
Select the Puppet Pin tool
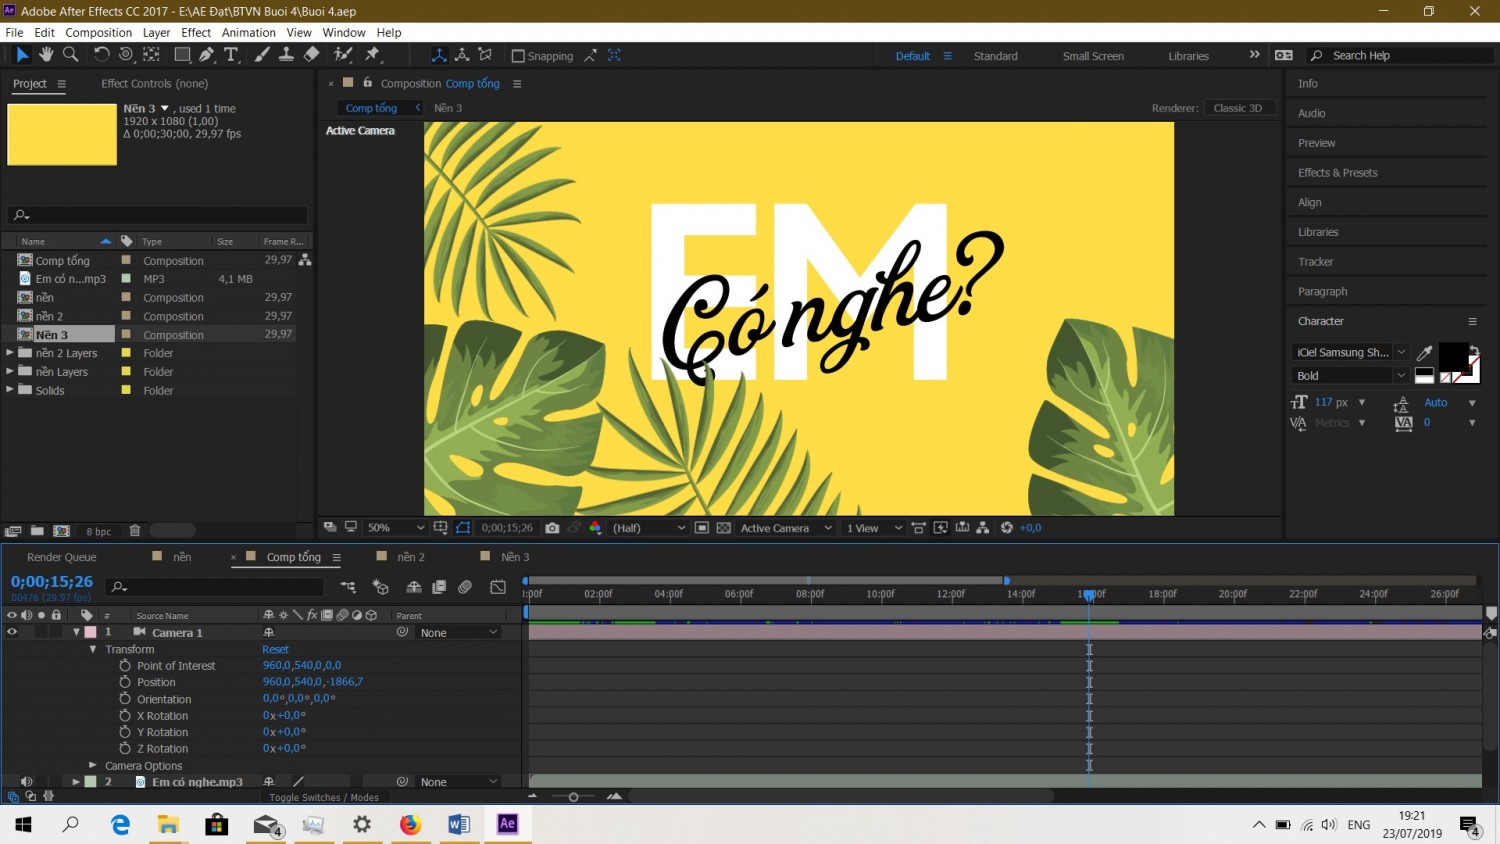(x=373, y=55)
